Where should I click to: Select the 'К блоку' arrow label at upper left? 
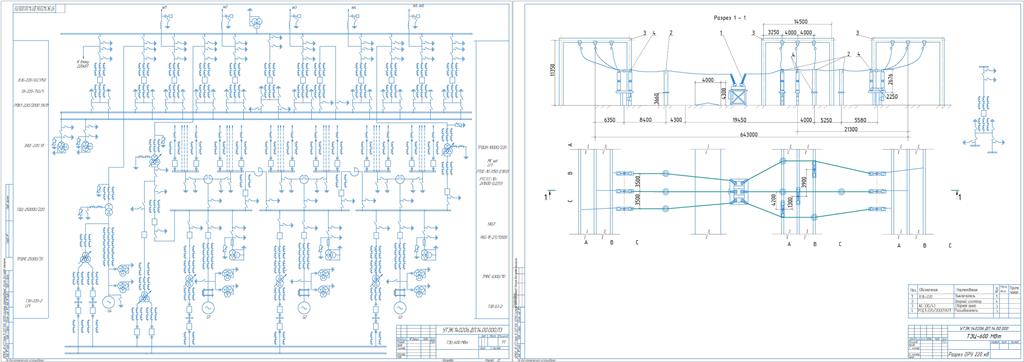[x=84, y=63]
